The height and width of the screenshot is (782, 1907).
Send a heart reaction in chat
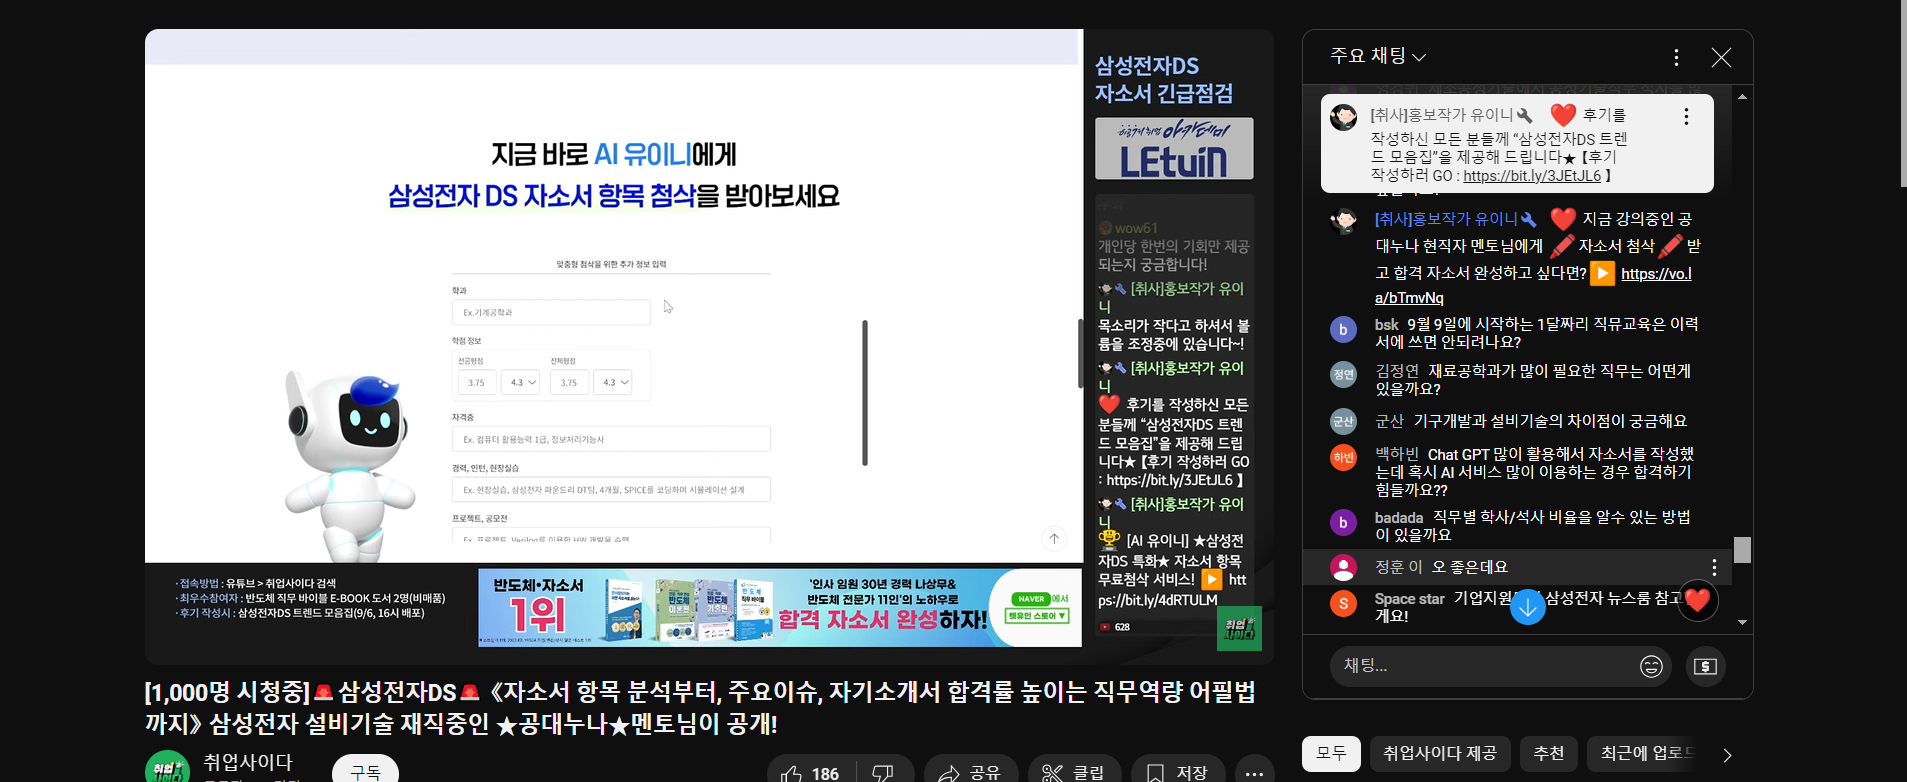(x=1697, y=600)
